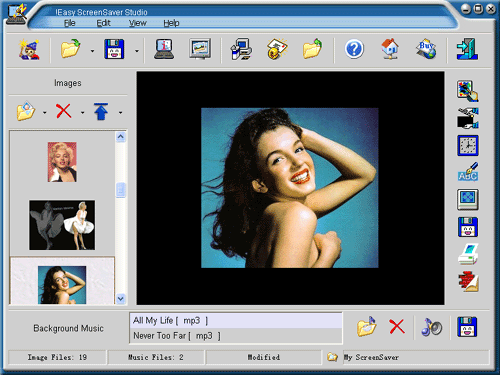The image size is (500, 375).
Task: Click the laptop info icon in the toolbar
Action: pyautogui.click(x=164, y=49)
